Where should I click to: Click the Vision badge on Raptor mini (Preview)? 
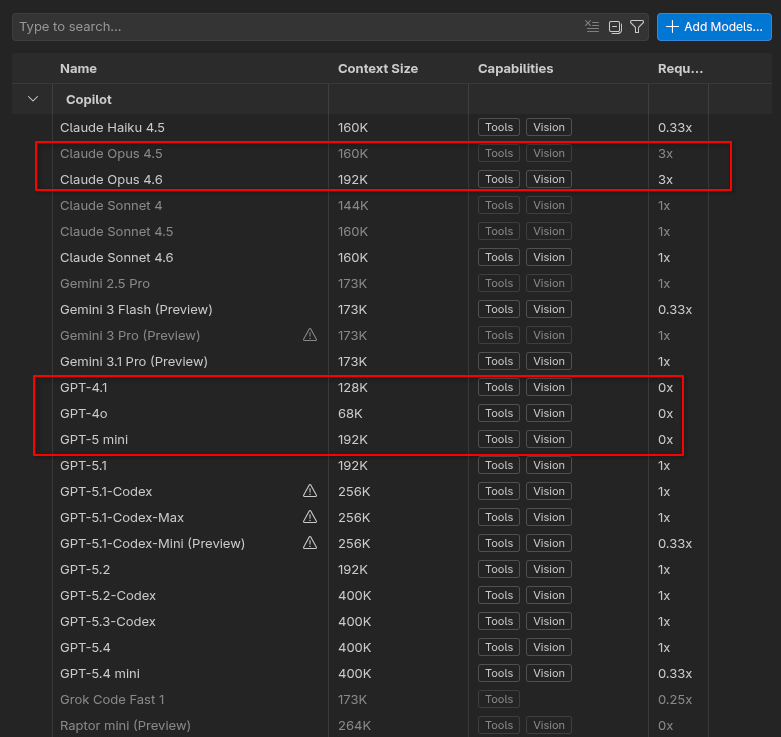click(x=548, y=725)
